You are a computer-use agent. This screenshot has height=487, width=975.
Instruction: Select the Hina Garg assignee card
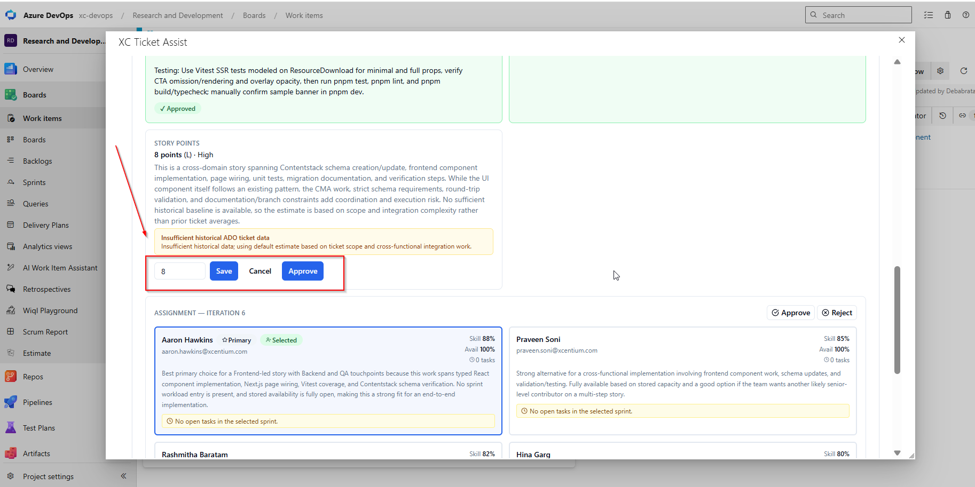pyautogui.click(x=683, y=452)
